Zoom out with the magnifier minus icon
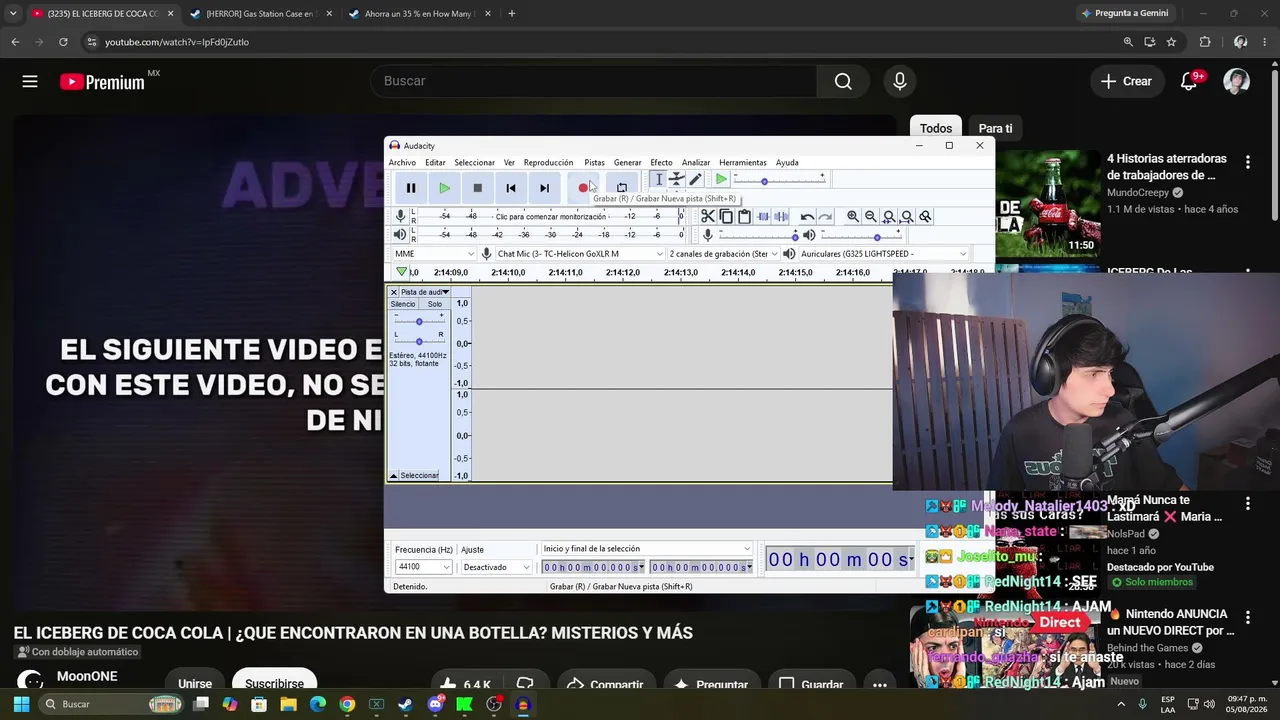The image size is (1280, 720). [871, 216]
